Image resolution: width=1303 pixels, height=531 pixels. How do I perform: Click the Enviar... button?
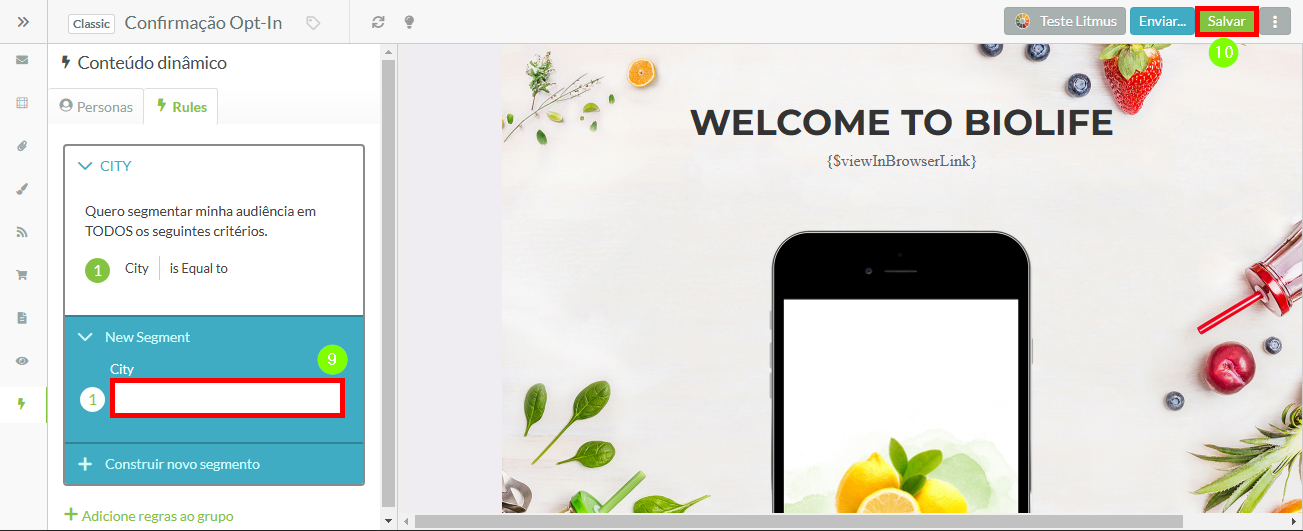click(1162, 21)
